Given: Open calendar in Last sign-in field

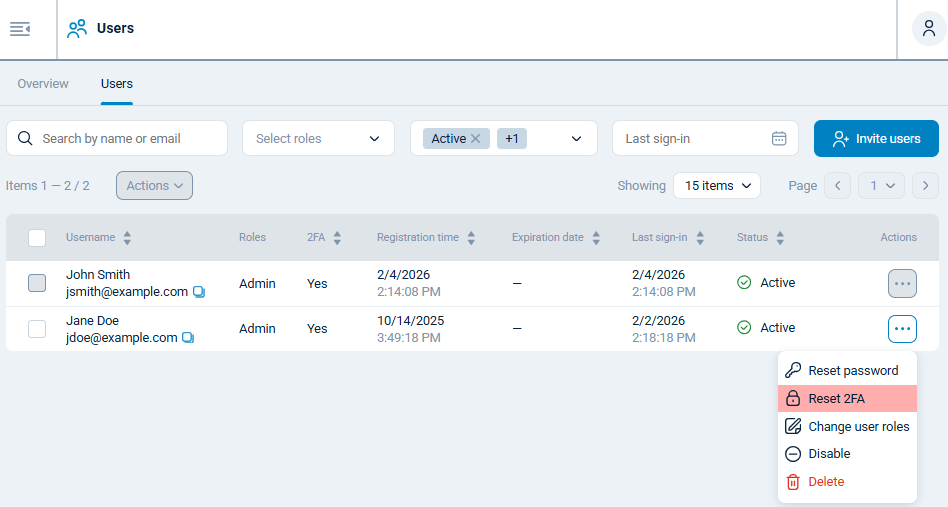Looking at the screenshot, I should pyautogui.click(x=779, y=139).
